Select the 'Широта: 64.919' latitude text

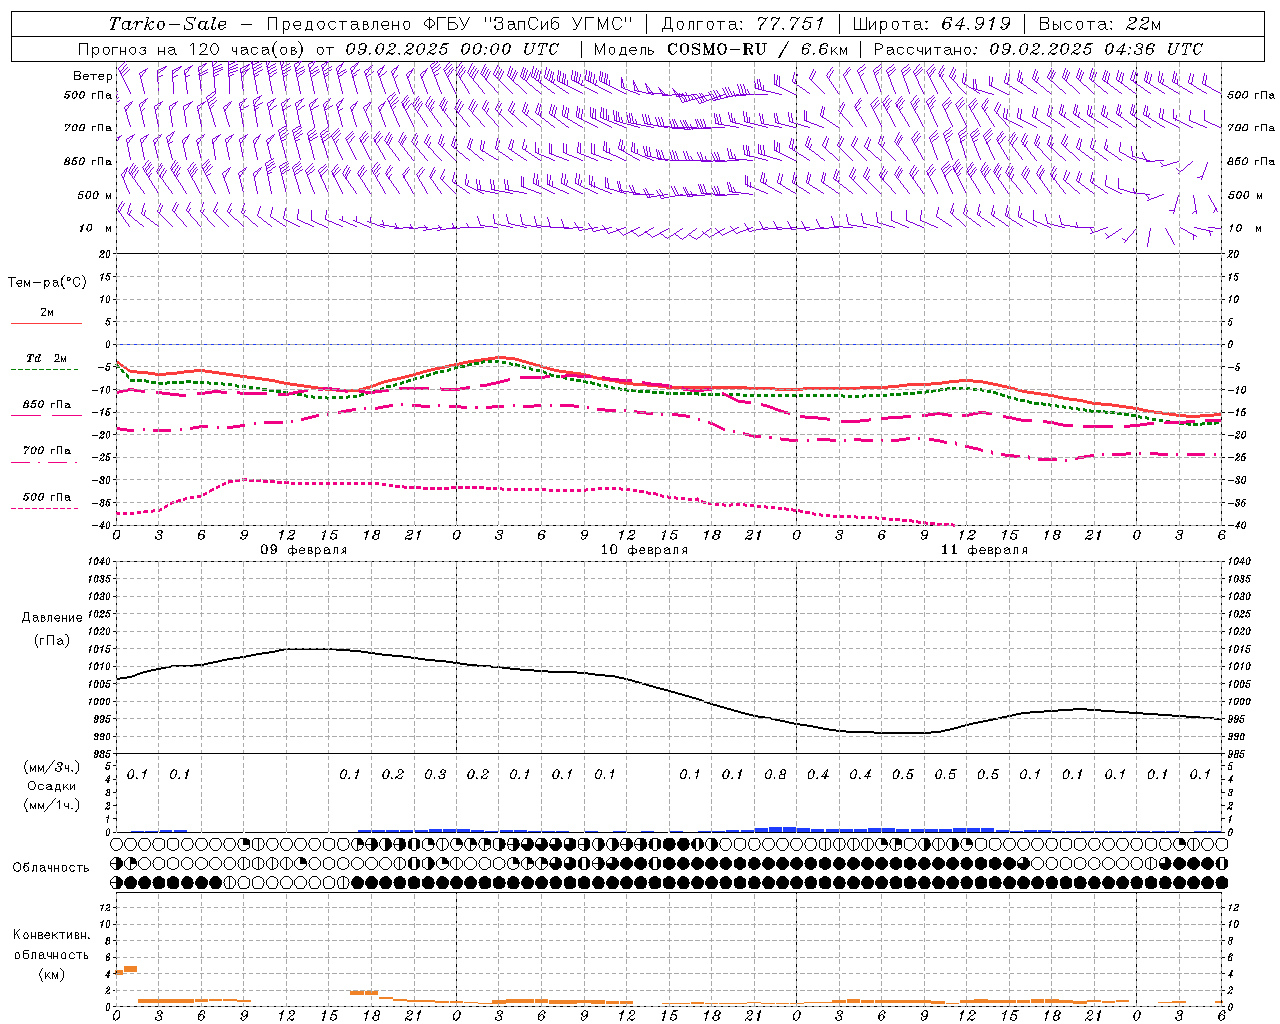pyautogui.click(x=932, y=24)
